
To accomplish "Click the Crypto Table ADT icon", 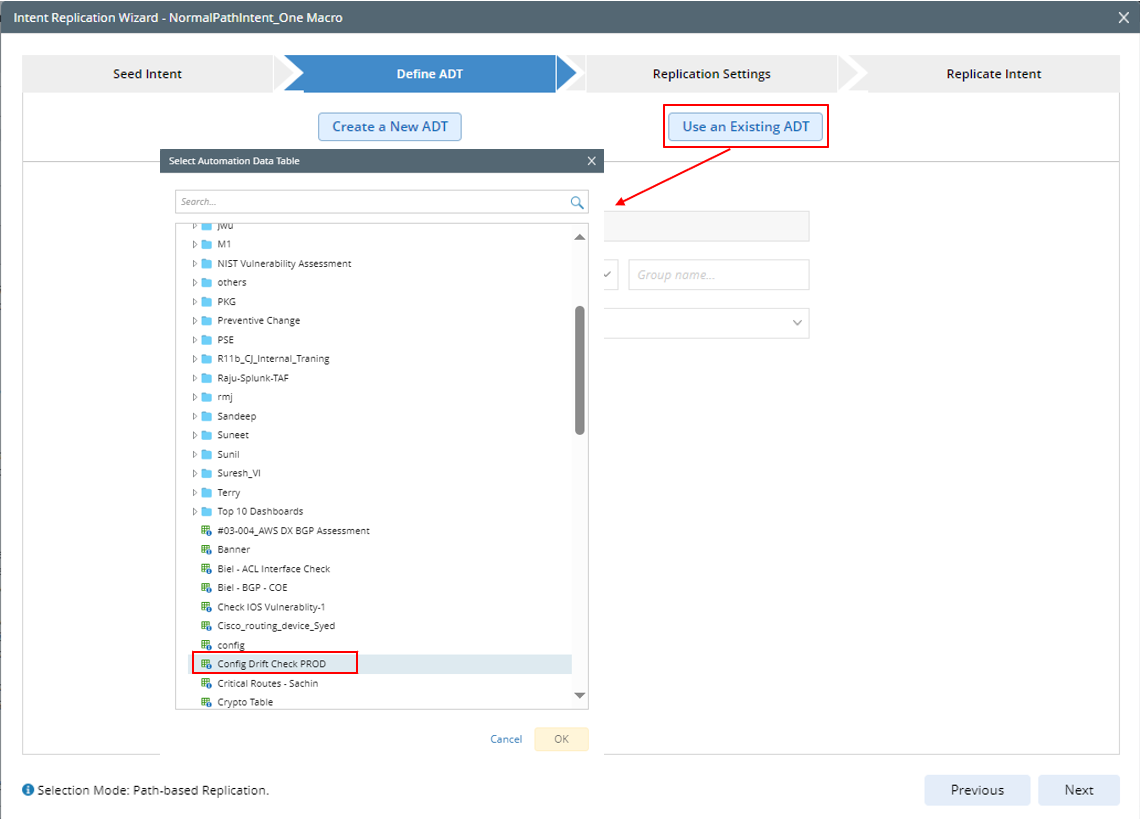I will (207, 702).
